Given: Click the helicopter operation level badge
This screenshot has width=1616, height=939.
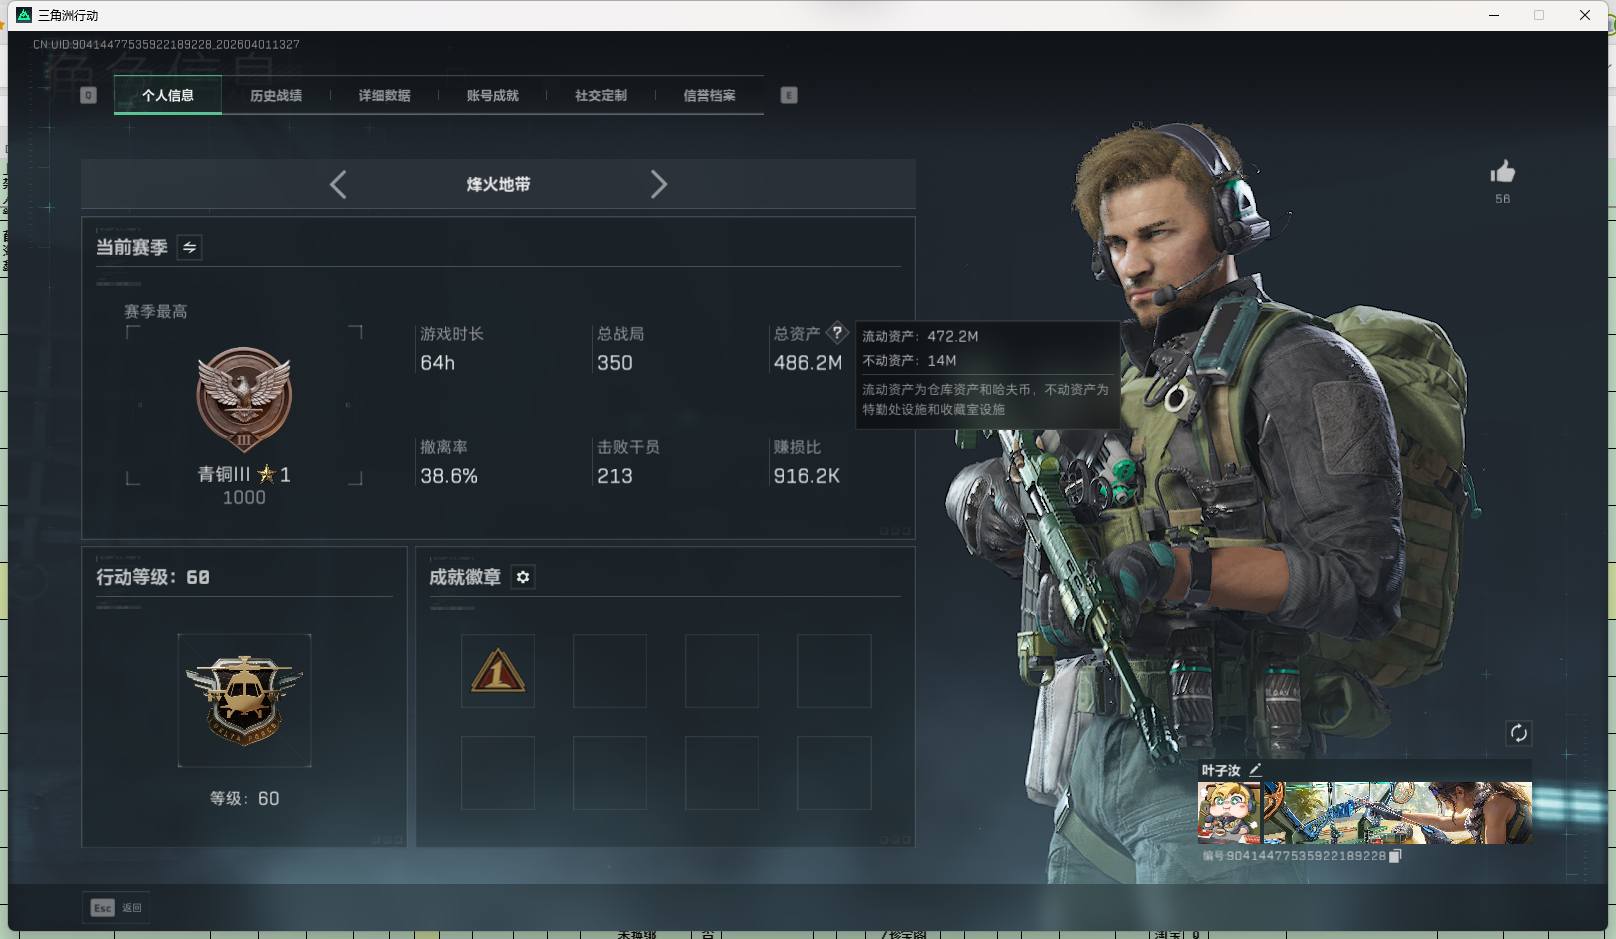Looking at the screenshot, I should coord(244,700).
